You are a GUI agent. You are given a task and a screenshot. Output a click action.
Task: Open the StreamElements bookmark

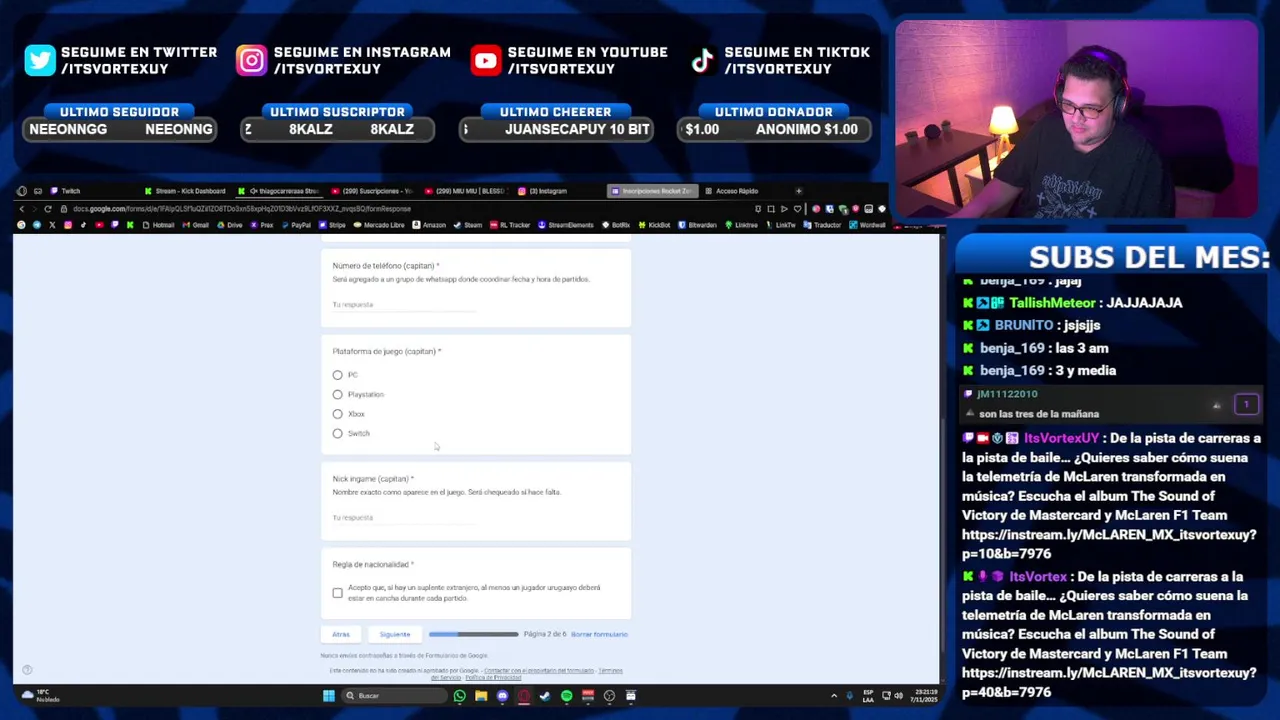click(x=566, y=225)
